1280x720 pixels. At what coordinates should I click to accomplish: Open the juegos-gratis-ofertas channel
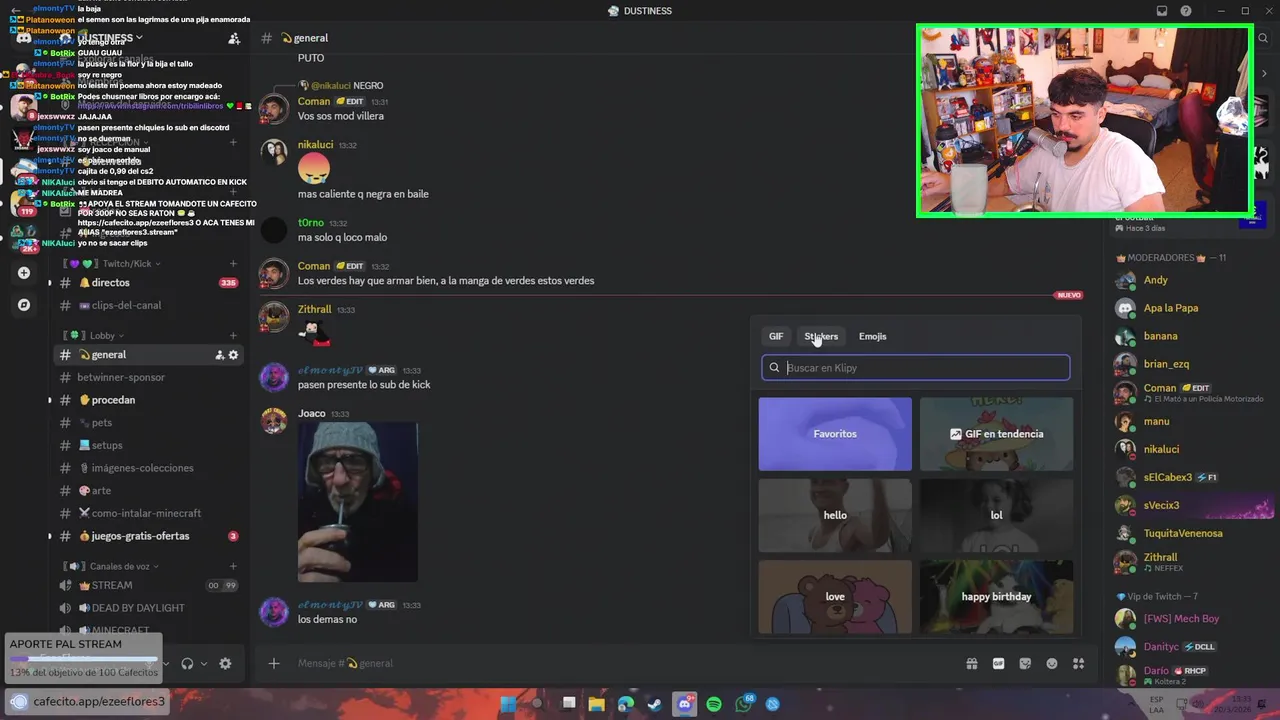pos(148,536)
